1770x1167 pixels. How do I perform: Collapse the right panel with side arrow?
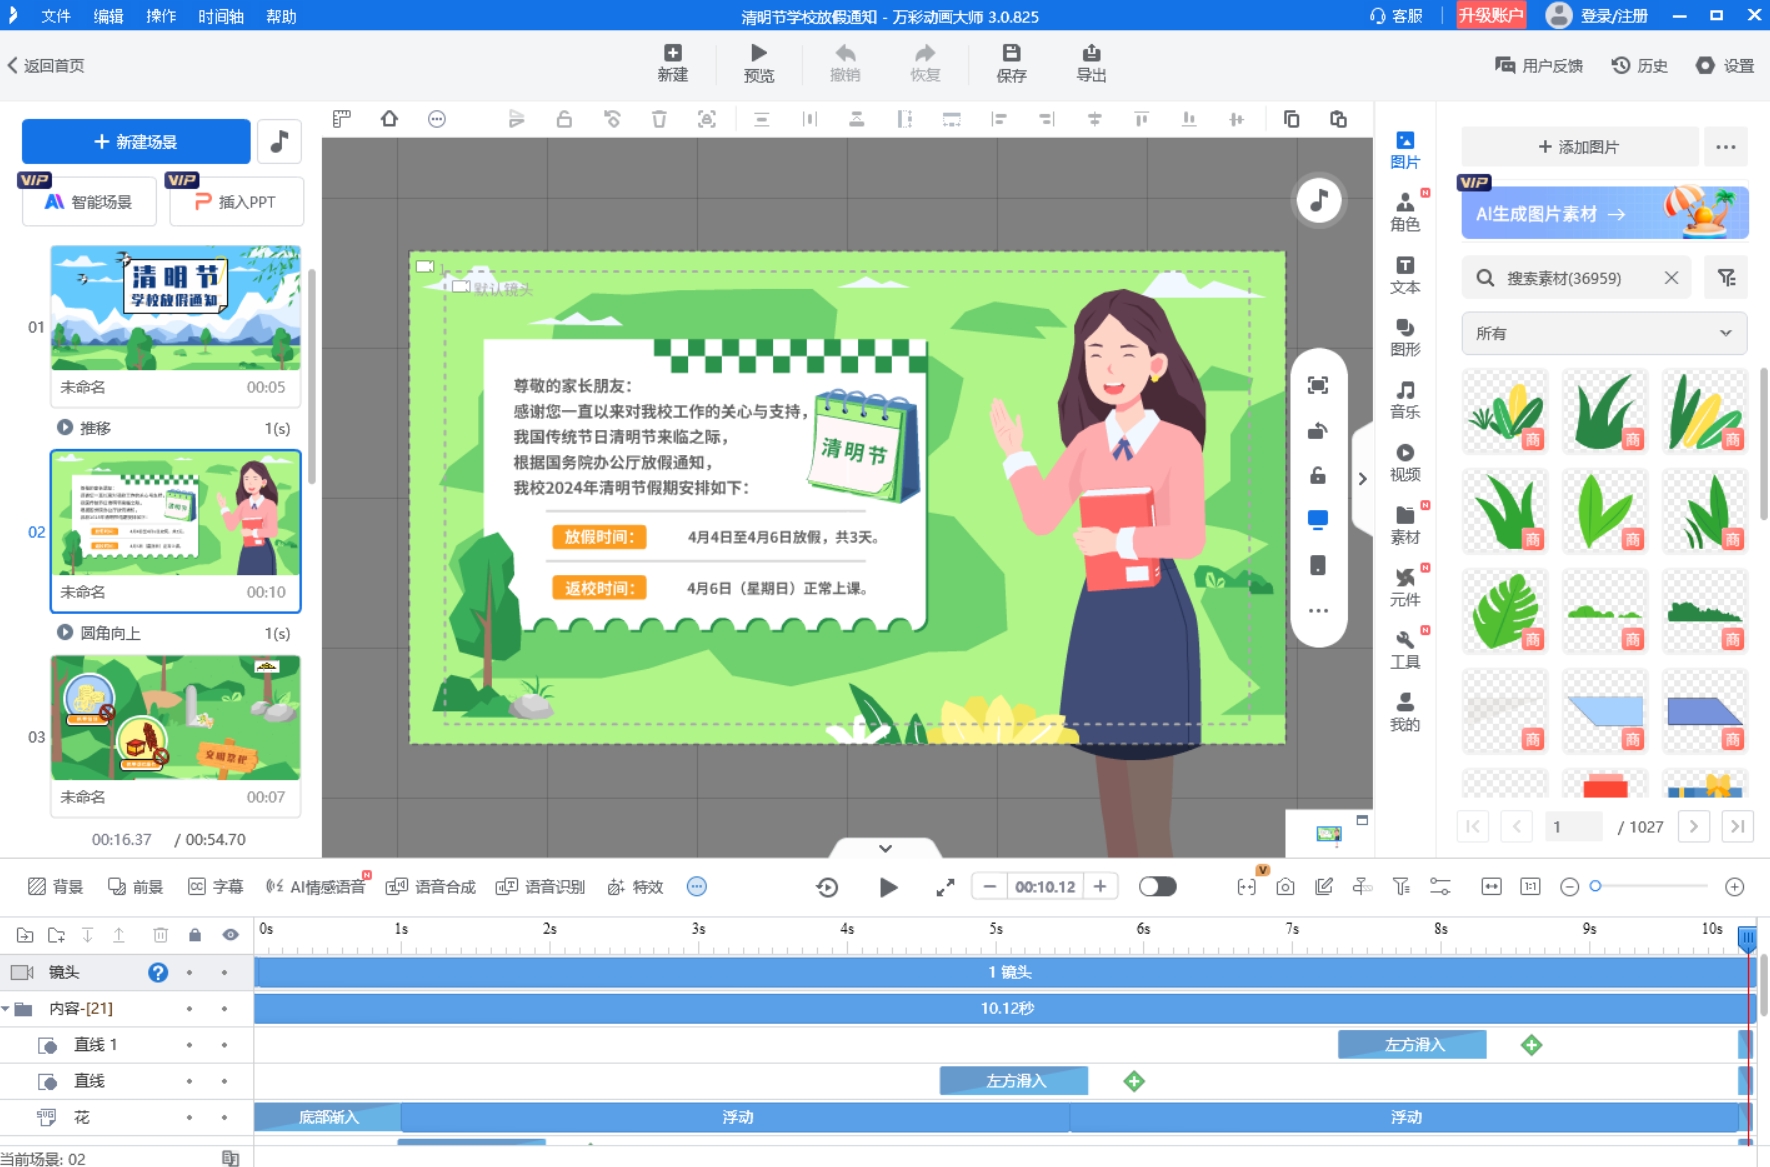[1362, 479]
